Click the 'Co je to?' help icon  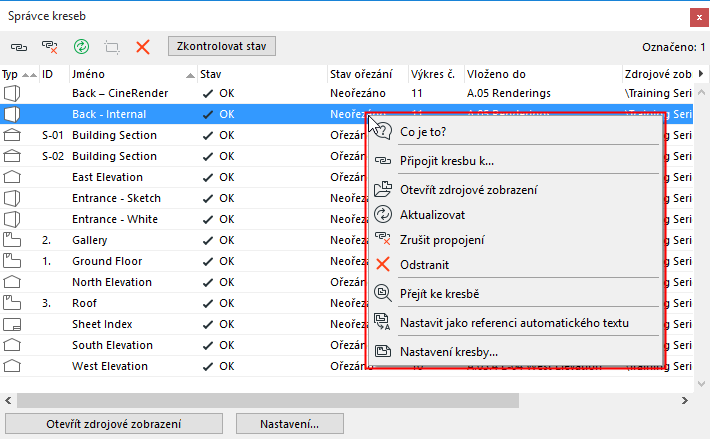384,131
